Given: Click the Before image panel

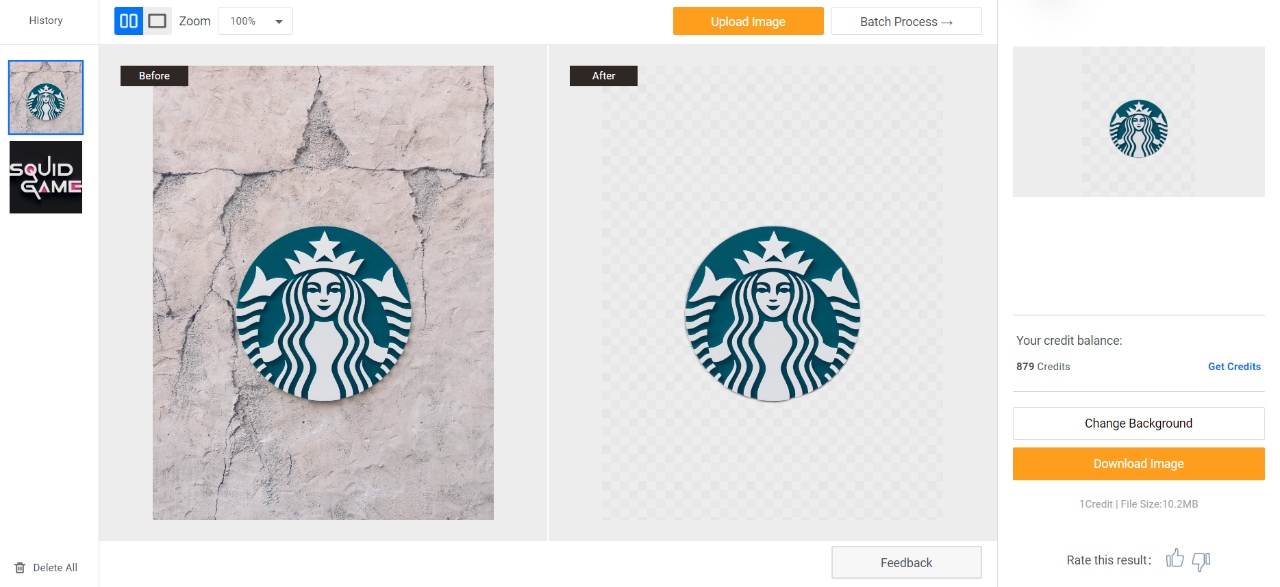Looking at the screenshot, I should point(323,293).
